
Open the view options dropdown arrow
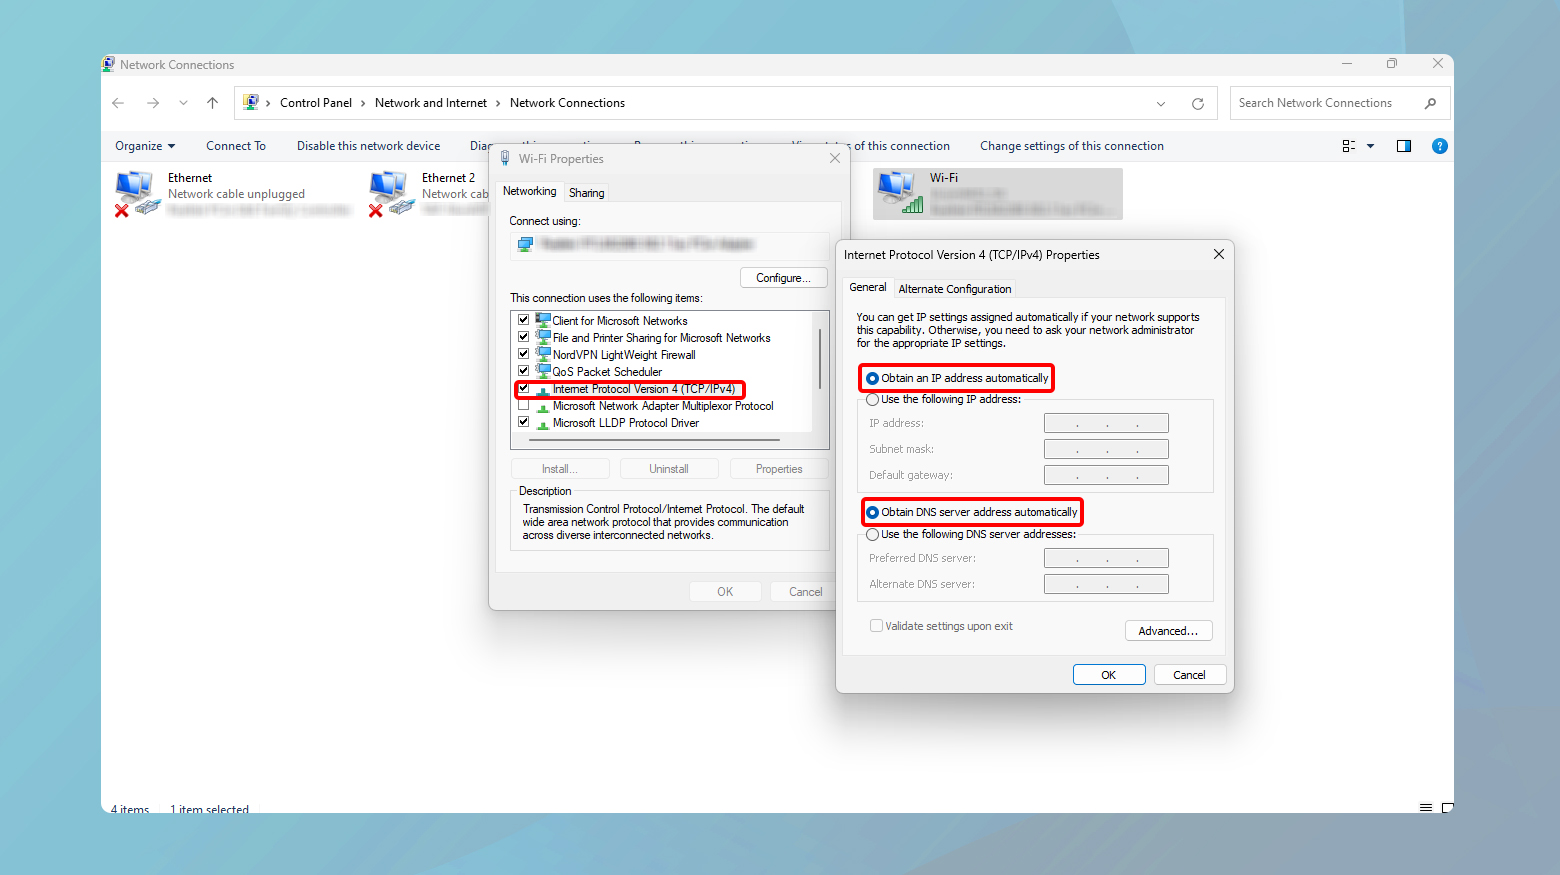[1369, 145]
